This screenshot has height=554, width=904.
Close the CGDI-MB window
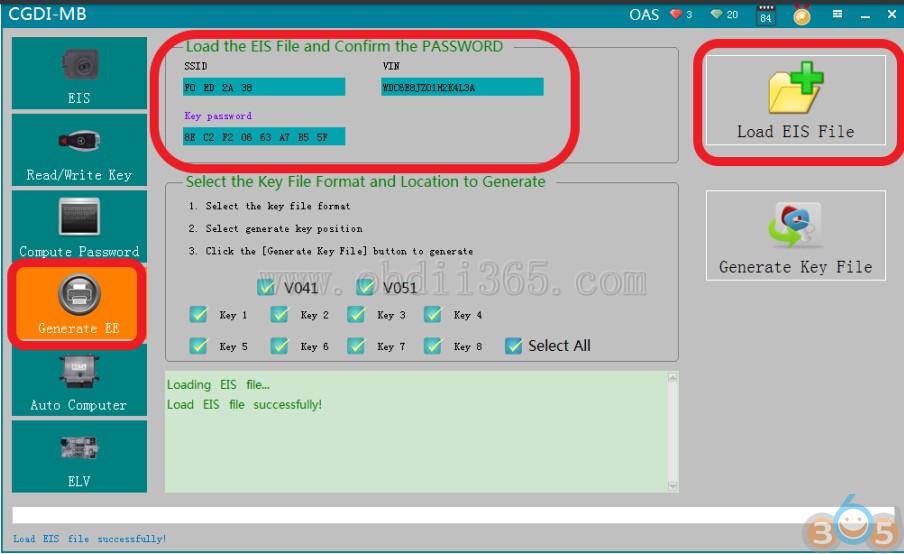[891, 14]
